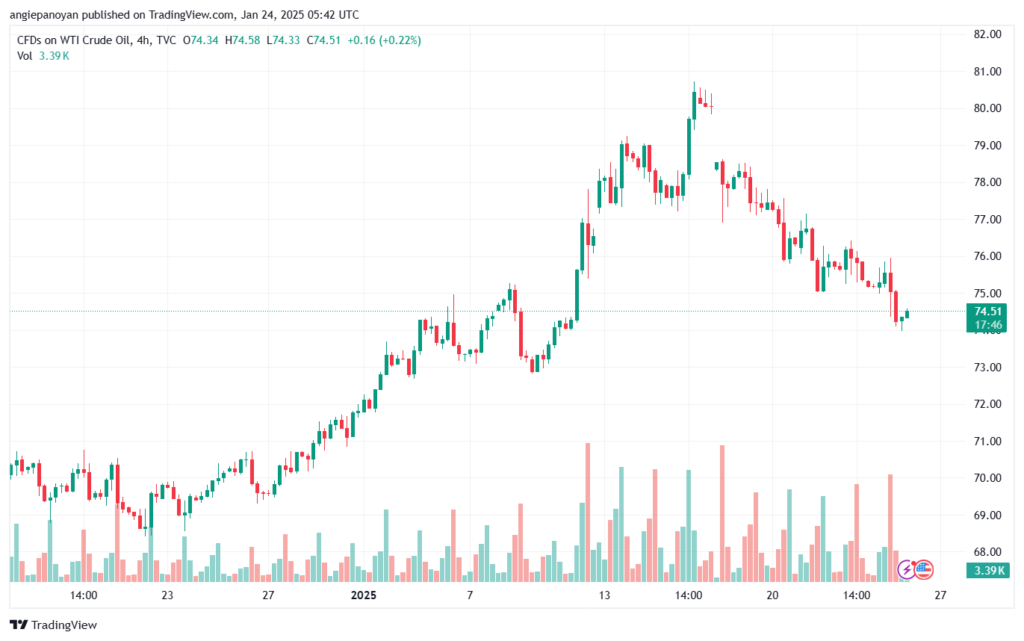Click the 7 date on time axis
The width and height of the screenshot is (1024, 641).
pos(470,595)
